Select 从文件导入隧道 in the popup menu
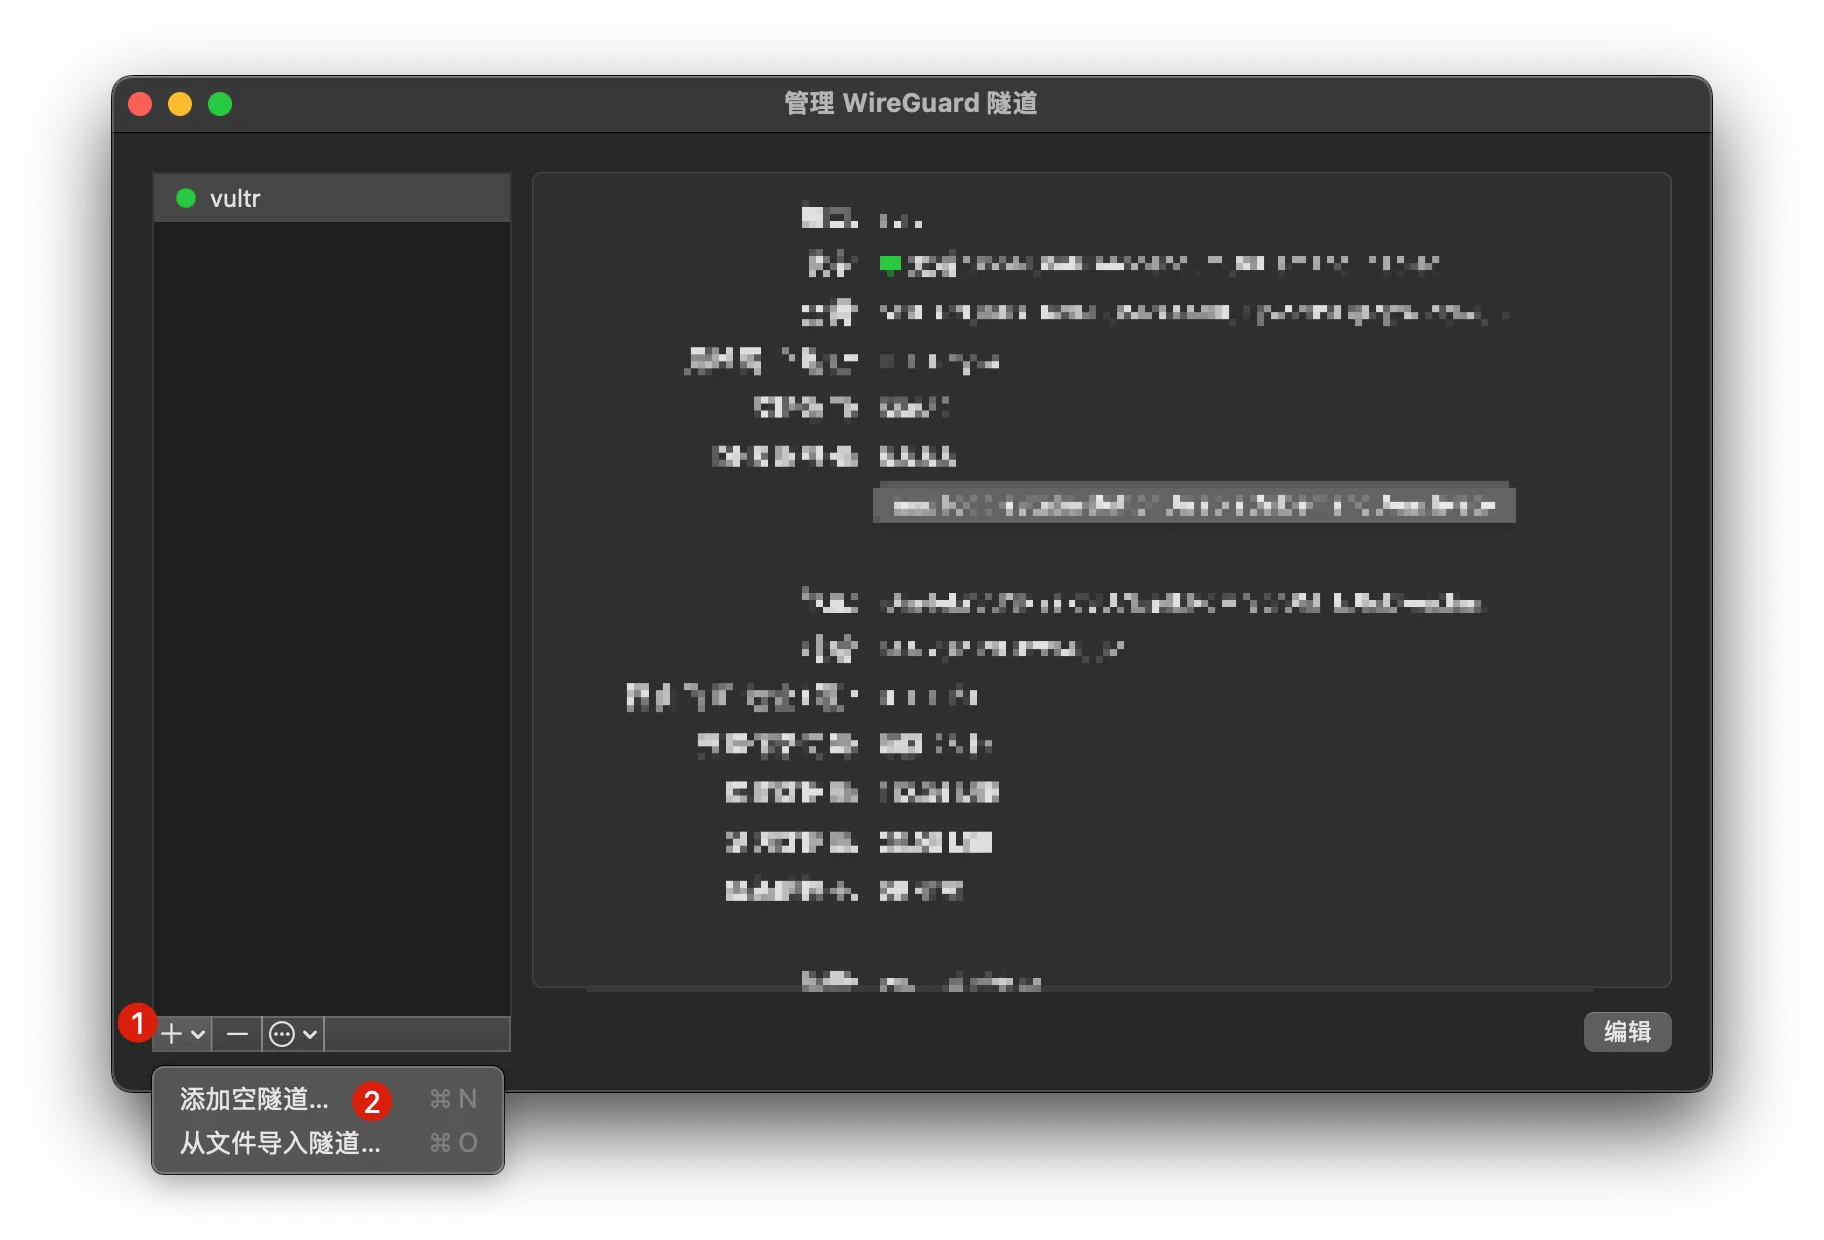Viewport: 1824px width, 1240px height. (278, 1143)
